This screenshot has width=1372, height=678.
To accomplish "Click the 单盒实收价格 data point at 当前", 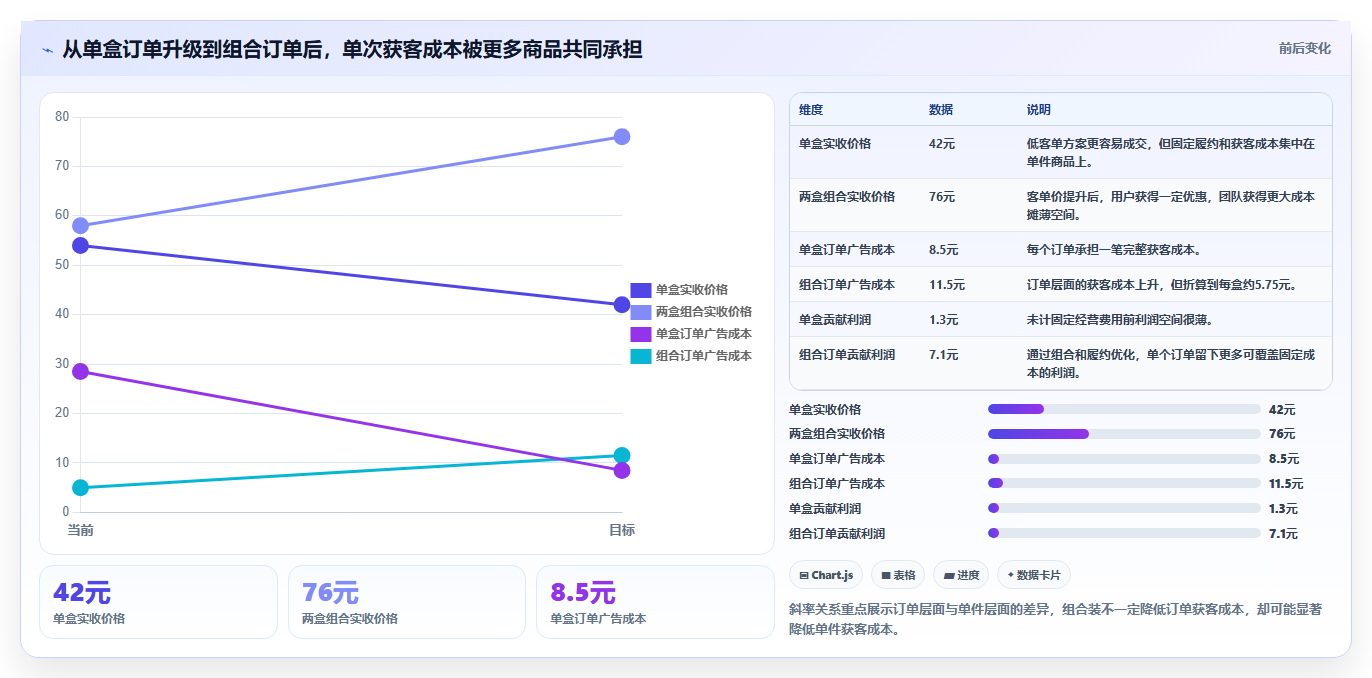I will click(x=81, y=245).
